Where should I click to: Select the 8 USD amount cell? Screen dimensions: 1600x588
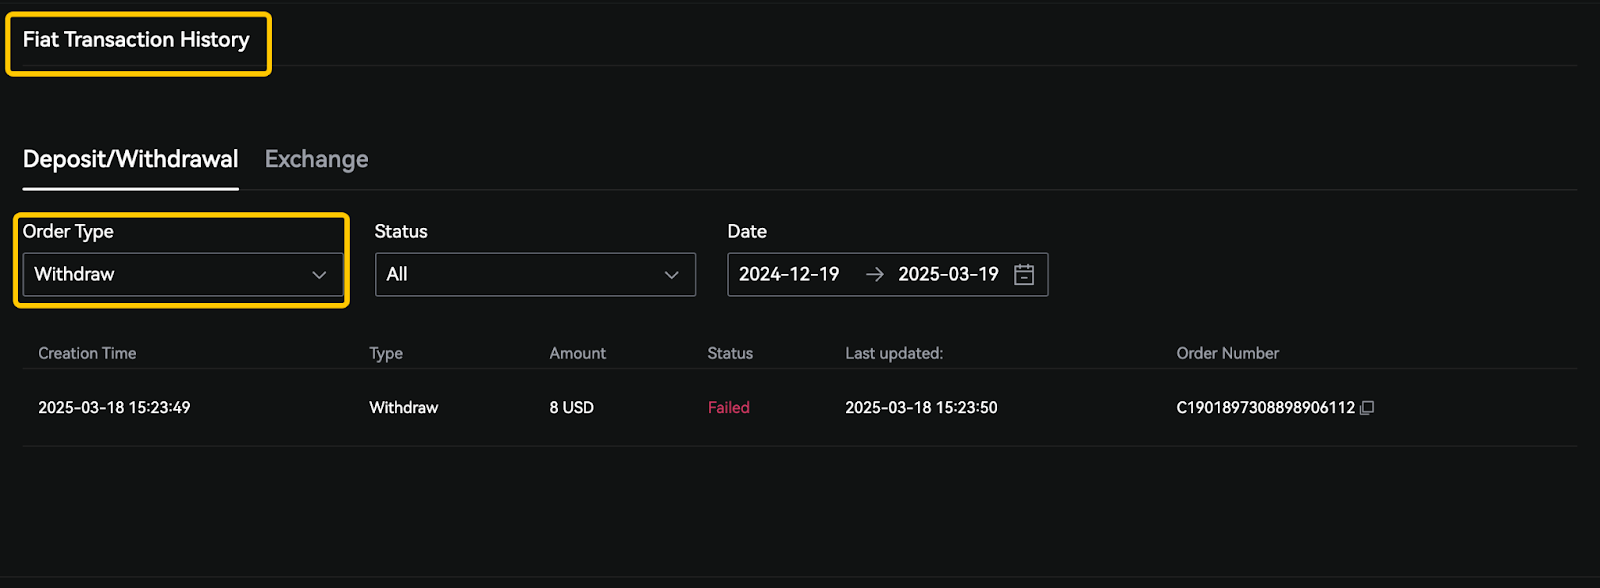[571, 408]
